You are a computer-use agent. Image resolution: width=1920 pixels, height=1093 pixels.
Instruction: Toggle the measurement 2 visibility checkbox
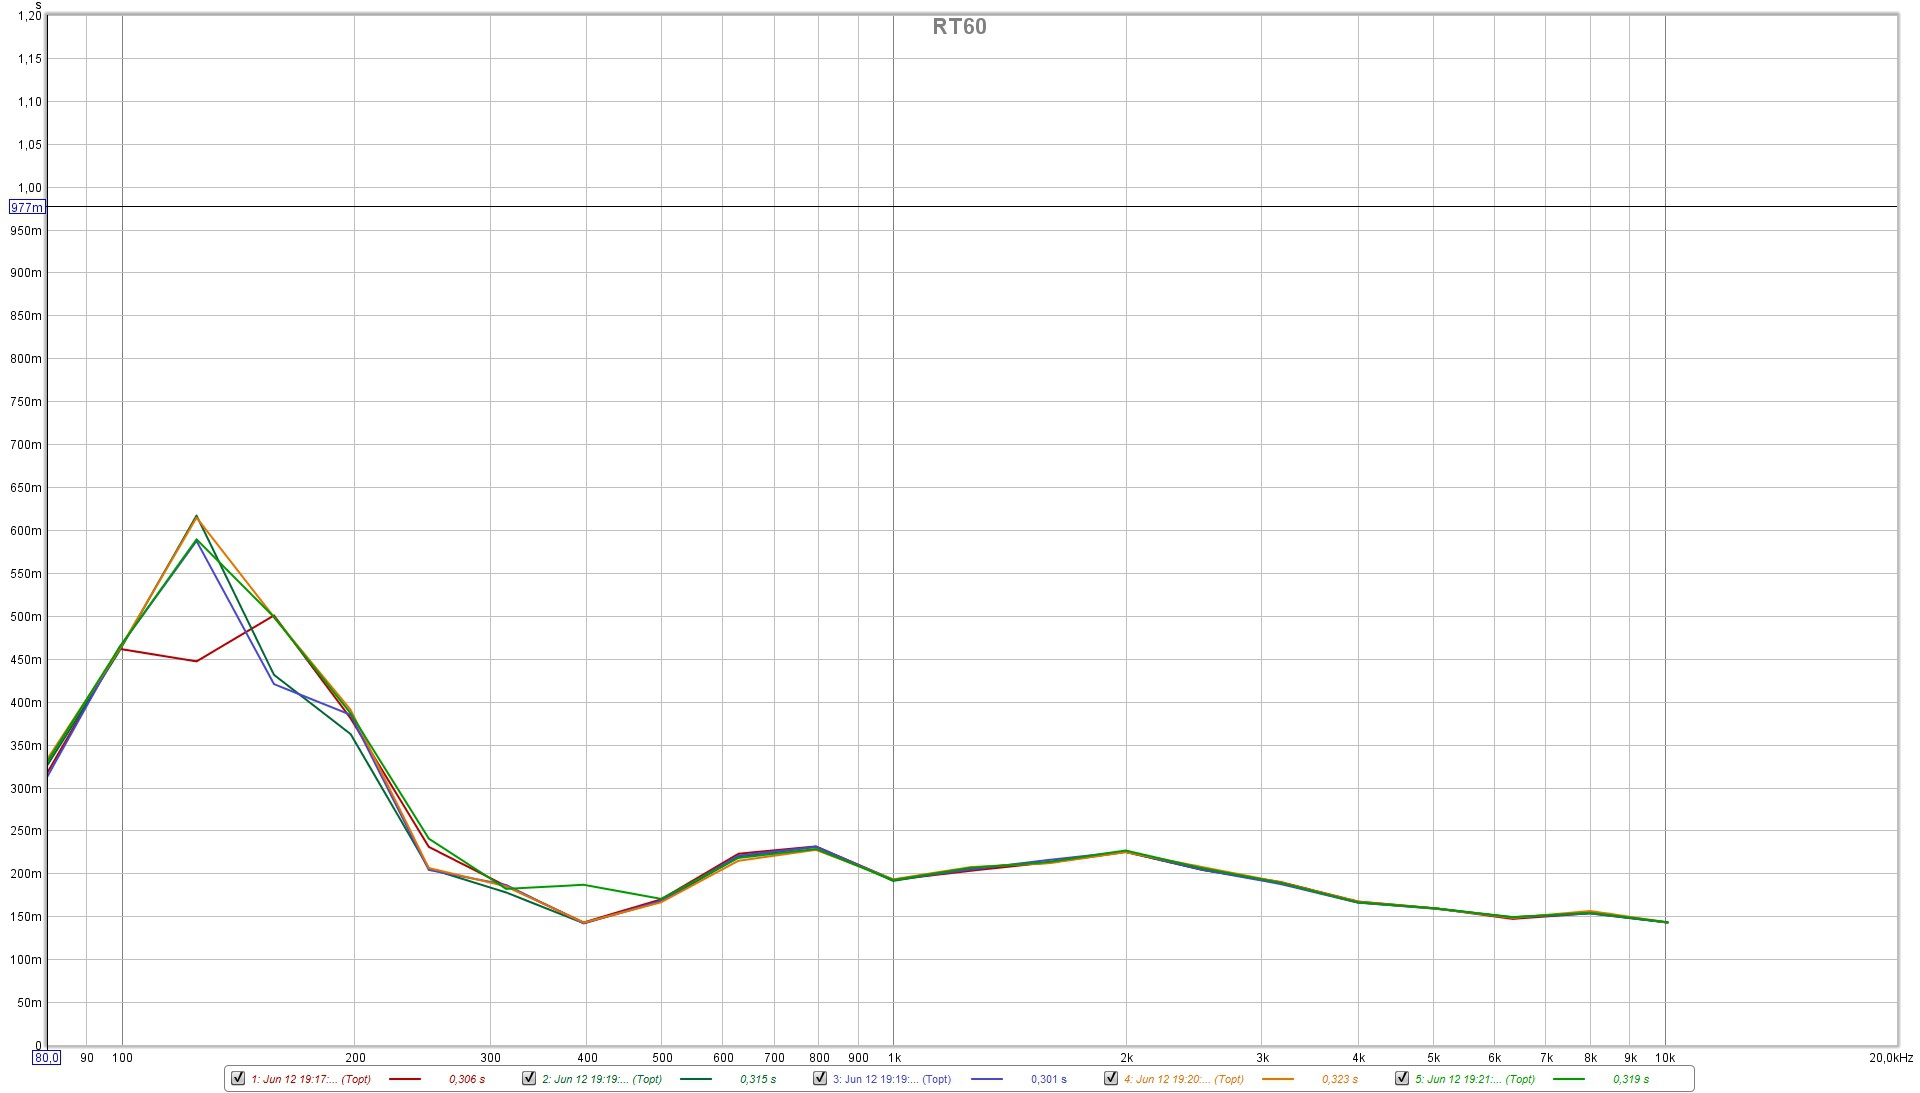click(x=529, y=1078)
